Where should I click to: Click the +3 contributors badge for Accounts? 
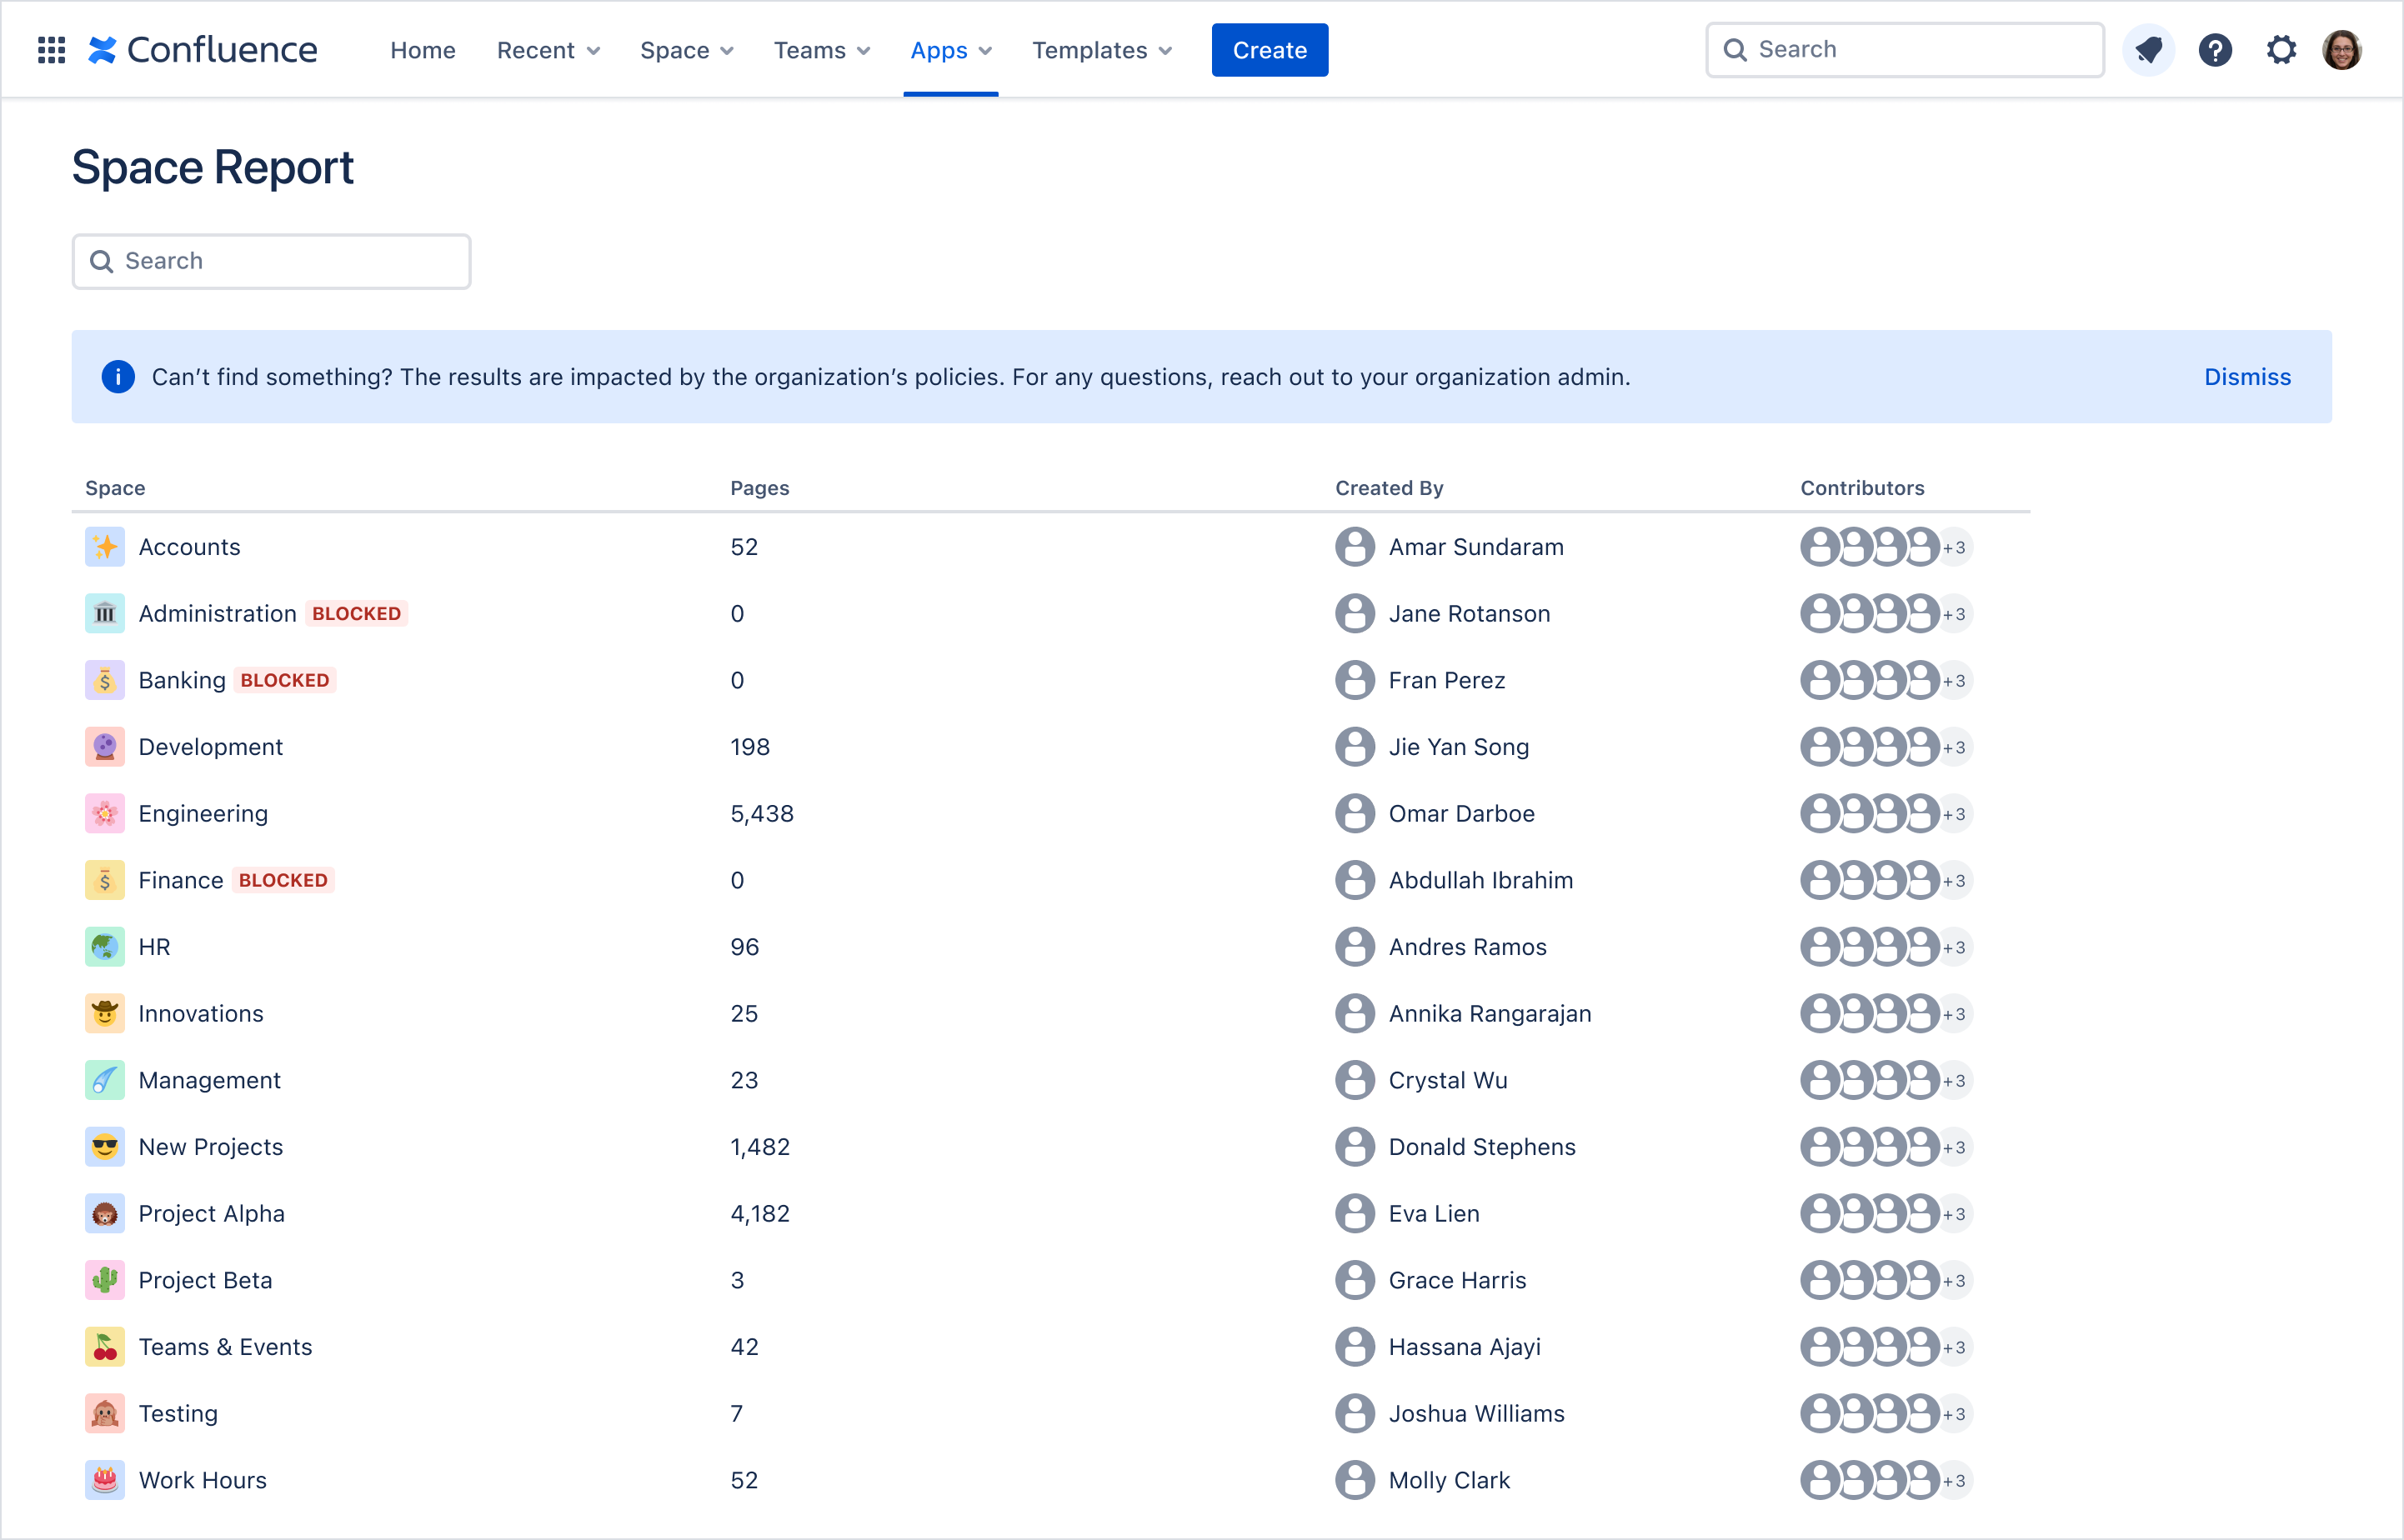click(x=1954, y=548)
